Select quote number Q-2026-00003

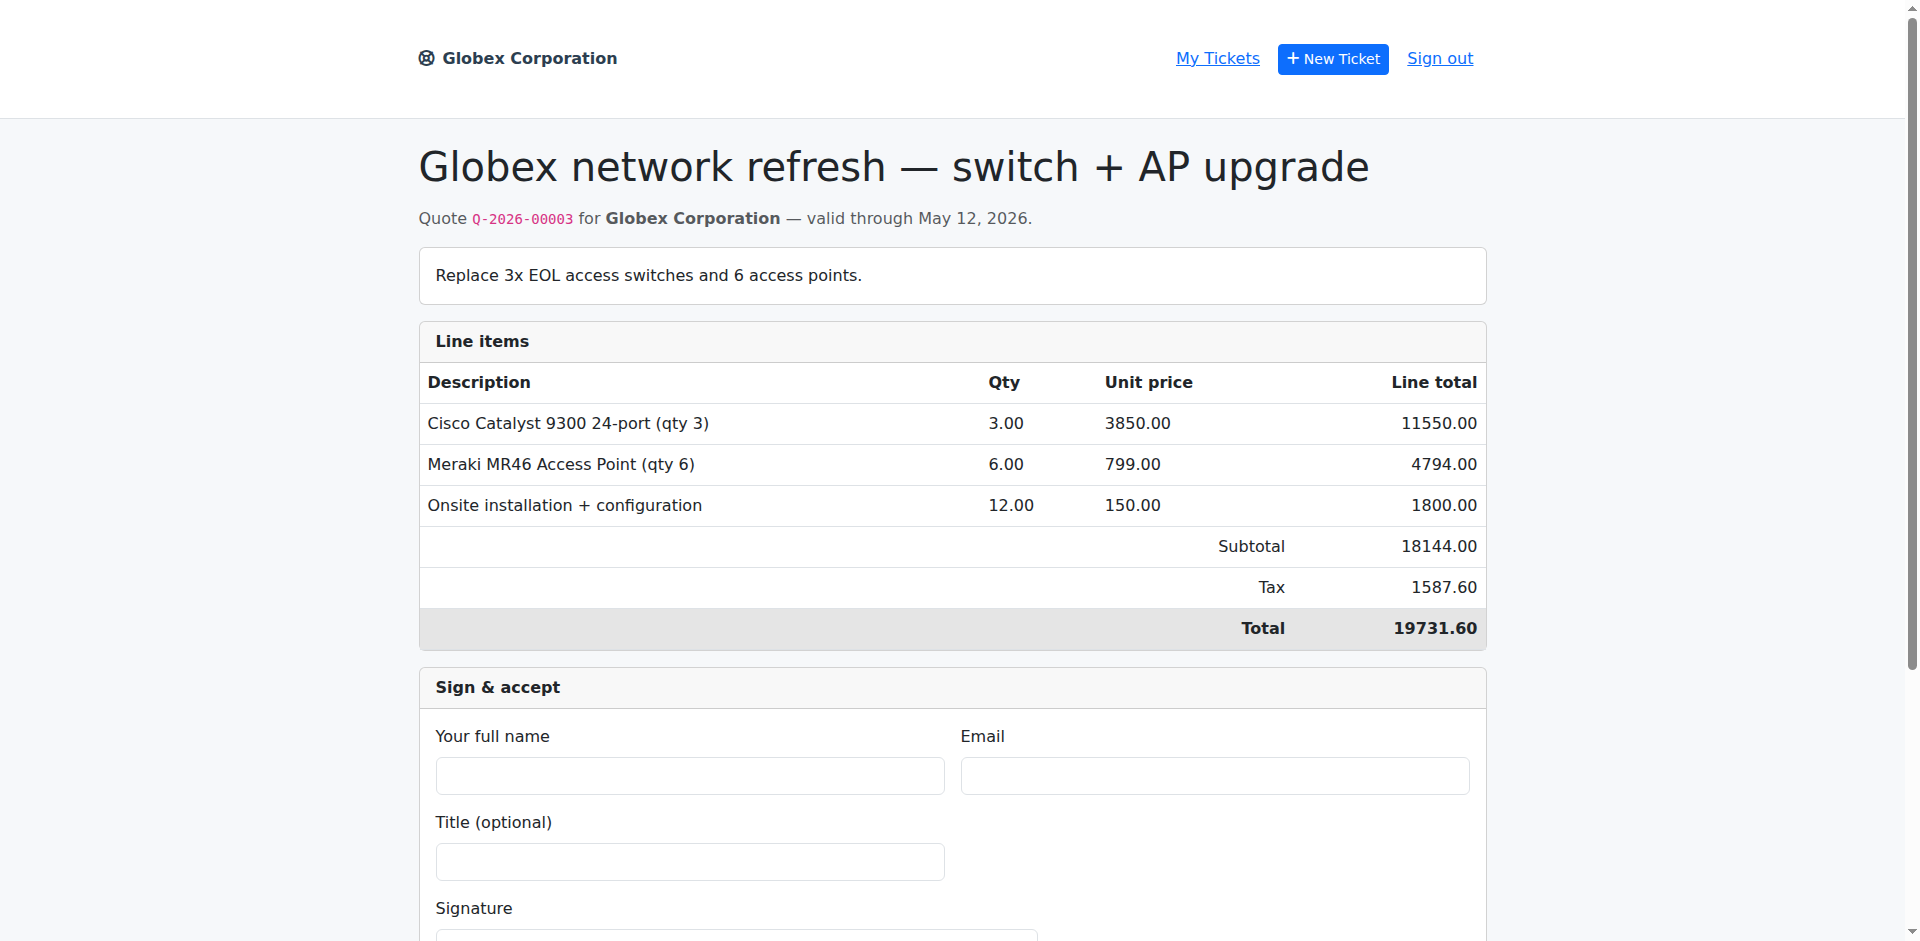point(523,219)
